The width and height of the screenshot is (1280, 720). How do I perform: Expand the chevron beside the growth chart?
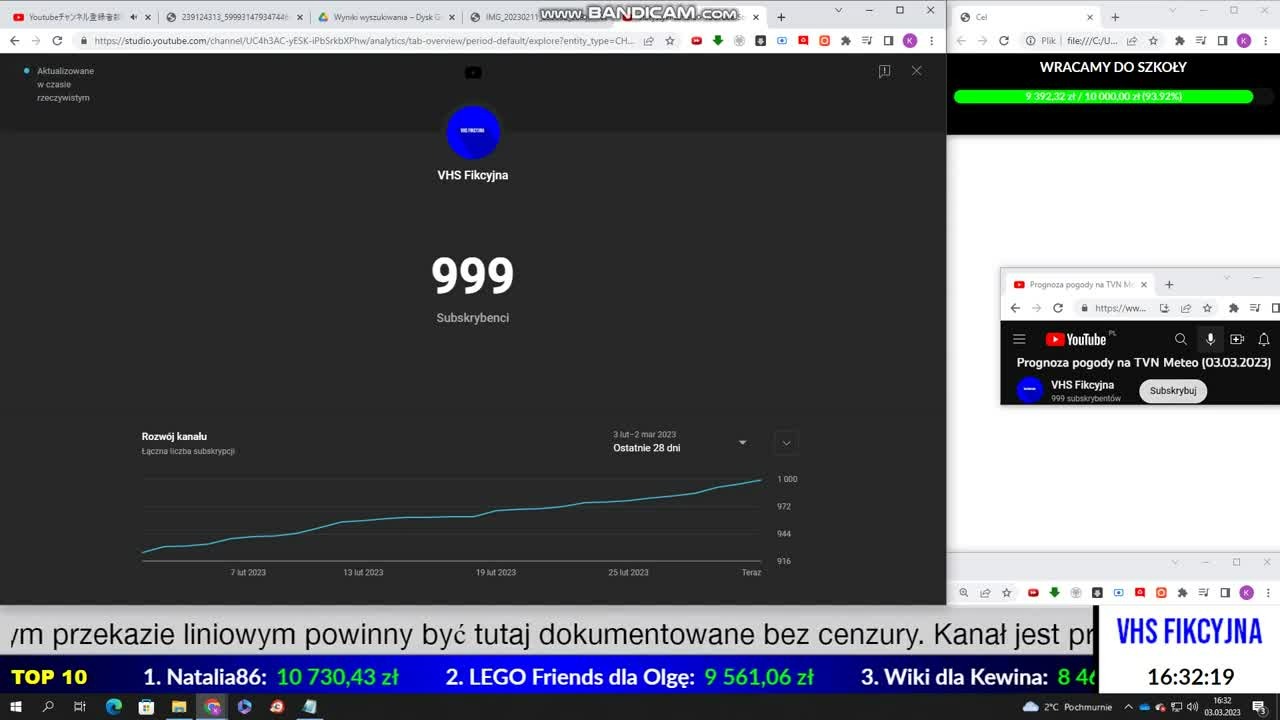coord(786,442)
